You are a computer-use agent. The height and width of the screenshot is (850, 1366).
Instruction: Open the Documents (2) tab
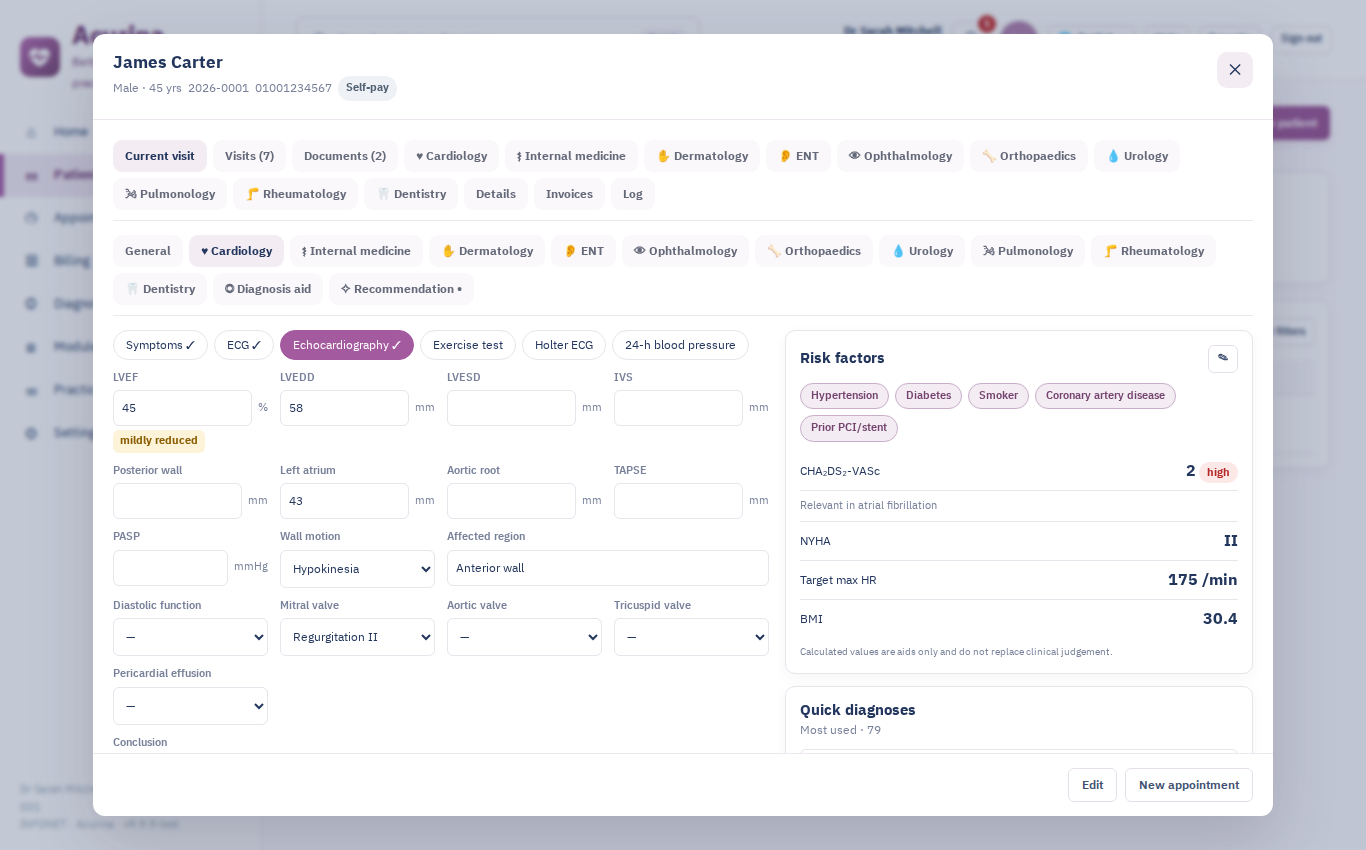click(x=345, y=156)
